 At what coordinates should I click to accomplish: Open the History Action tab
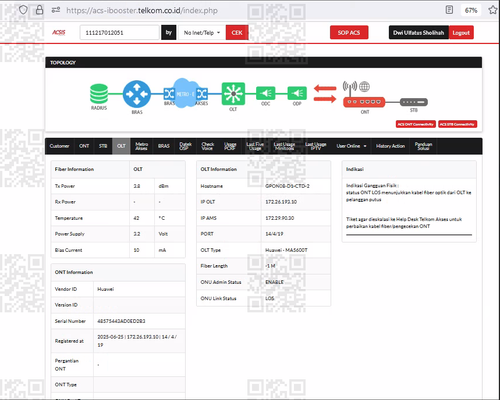[390, 146]
